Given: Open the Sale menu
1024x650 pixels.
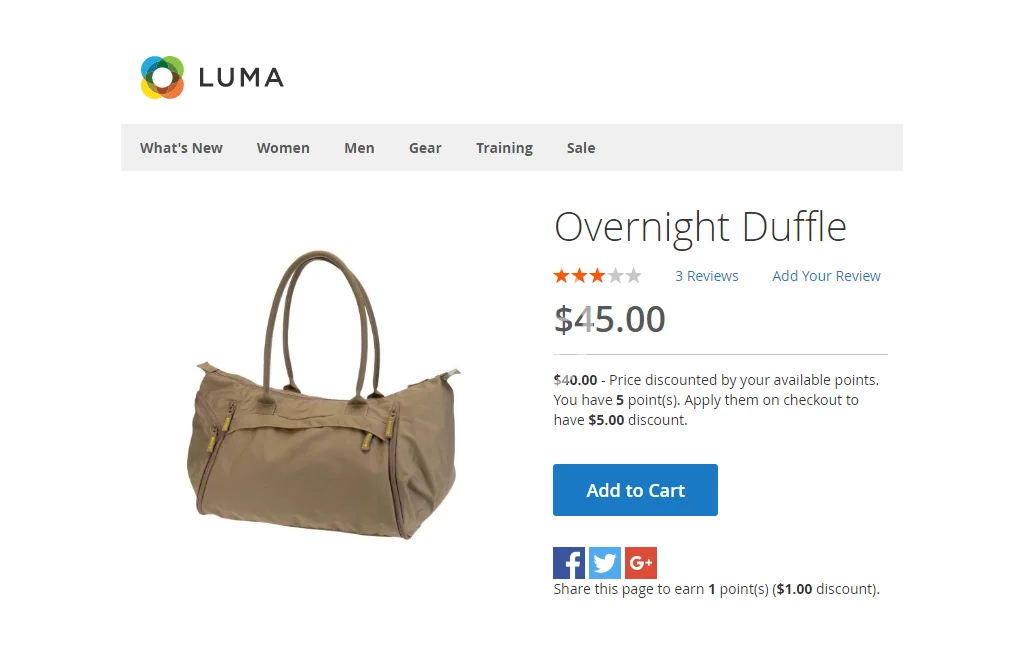Looking at the screenshot, I should [581, 148].
